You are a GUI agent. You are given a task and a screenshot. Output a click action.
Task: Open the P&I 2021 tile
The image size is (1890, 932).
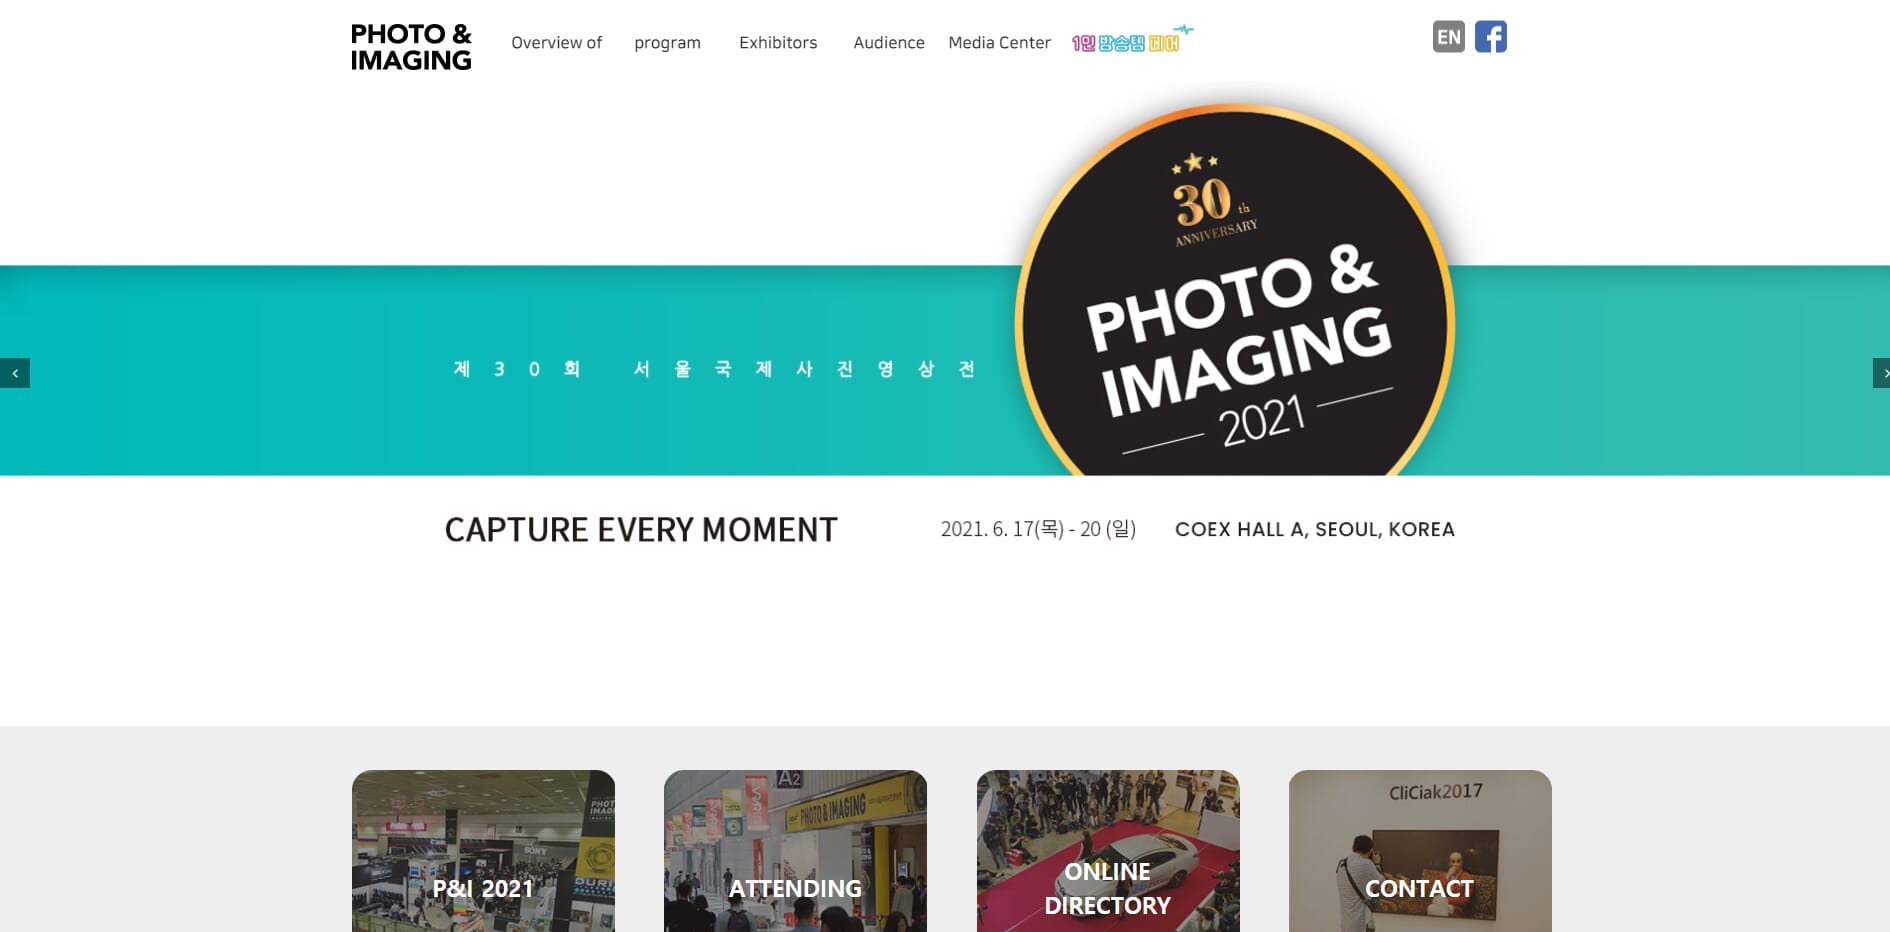point(483,851)
